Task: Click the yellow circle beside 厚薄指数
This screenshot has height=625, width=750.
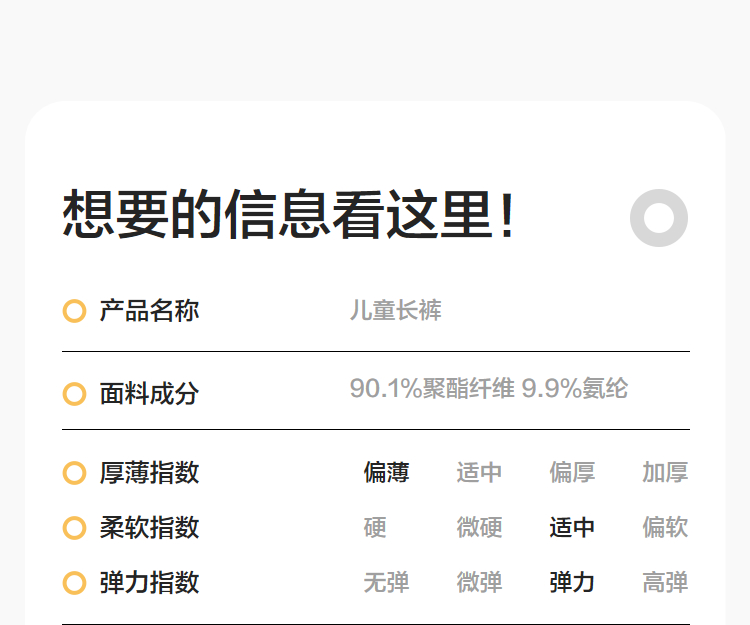Action: pyautogui.click(x=74, y=472)
